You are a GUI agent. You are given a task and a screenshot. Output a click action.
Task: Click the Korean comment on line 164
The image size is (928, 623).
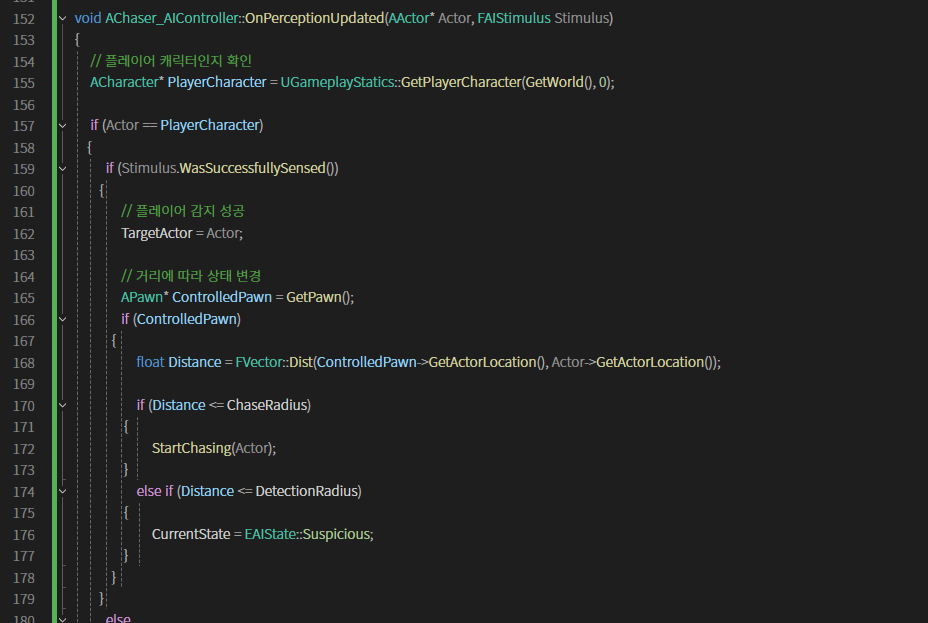[x=191, y=276]
